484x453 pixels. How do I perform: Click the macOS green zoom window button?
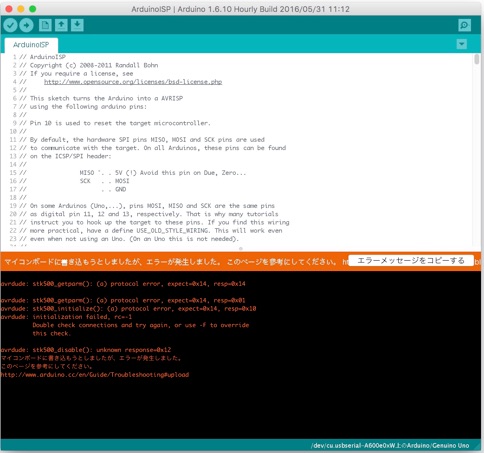tap(33, 9)
